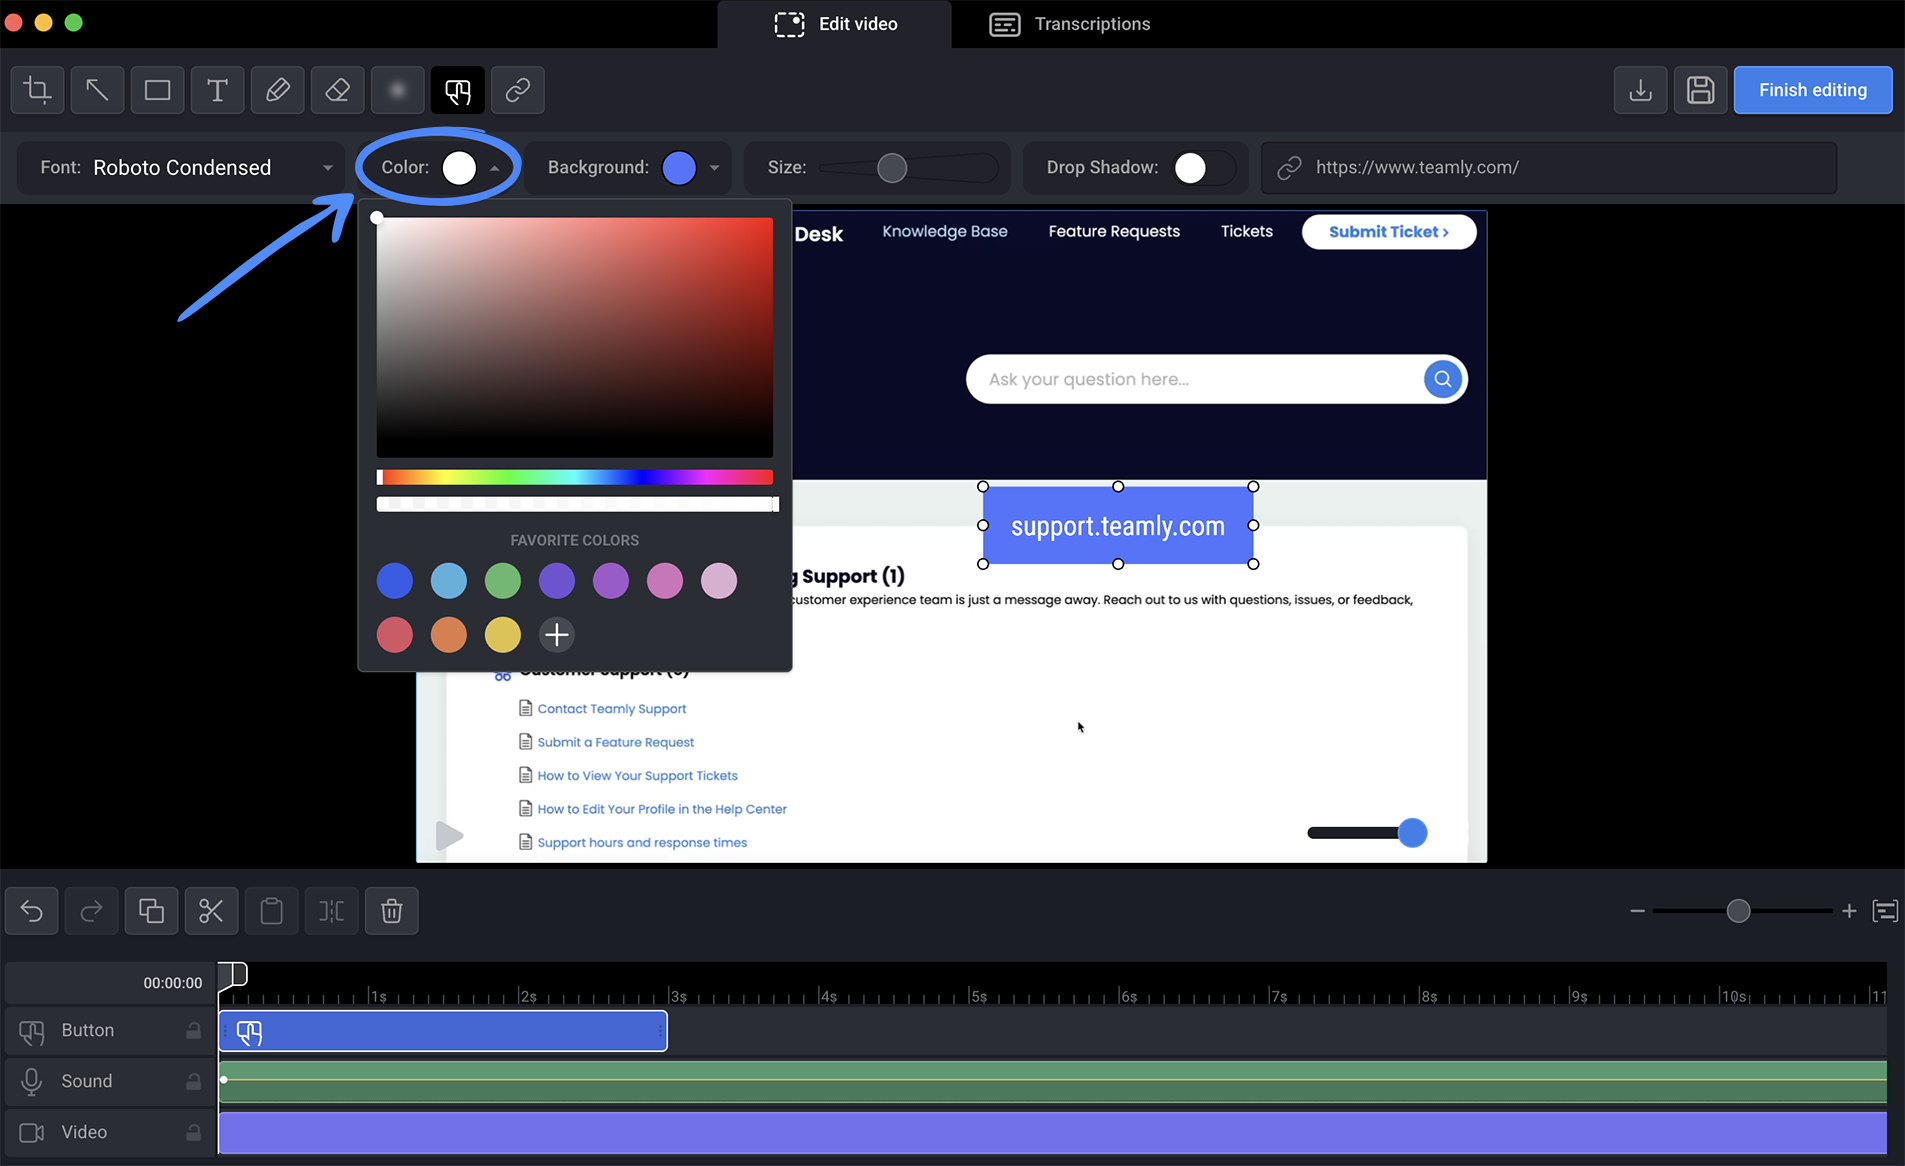
Task: Click the timeline zoom out minus
Action: 1637,911
